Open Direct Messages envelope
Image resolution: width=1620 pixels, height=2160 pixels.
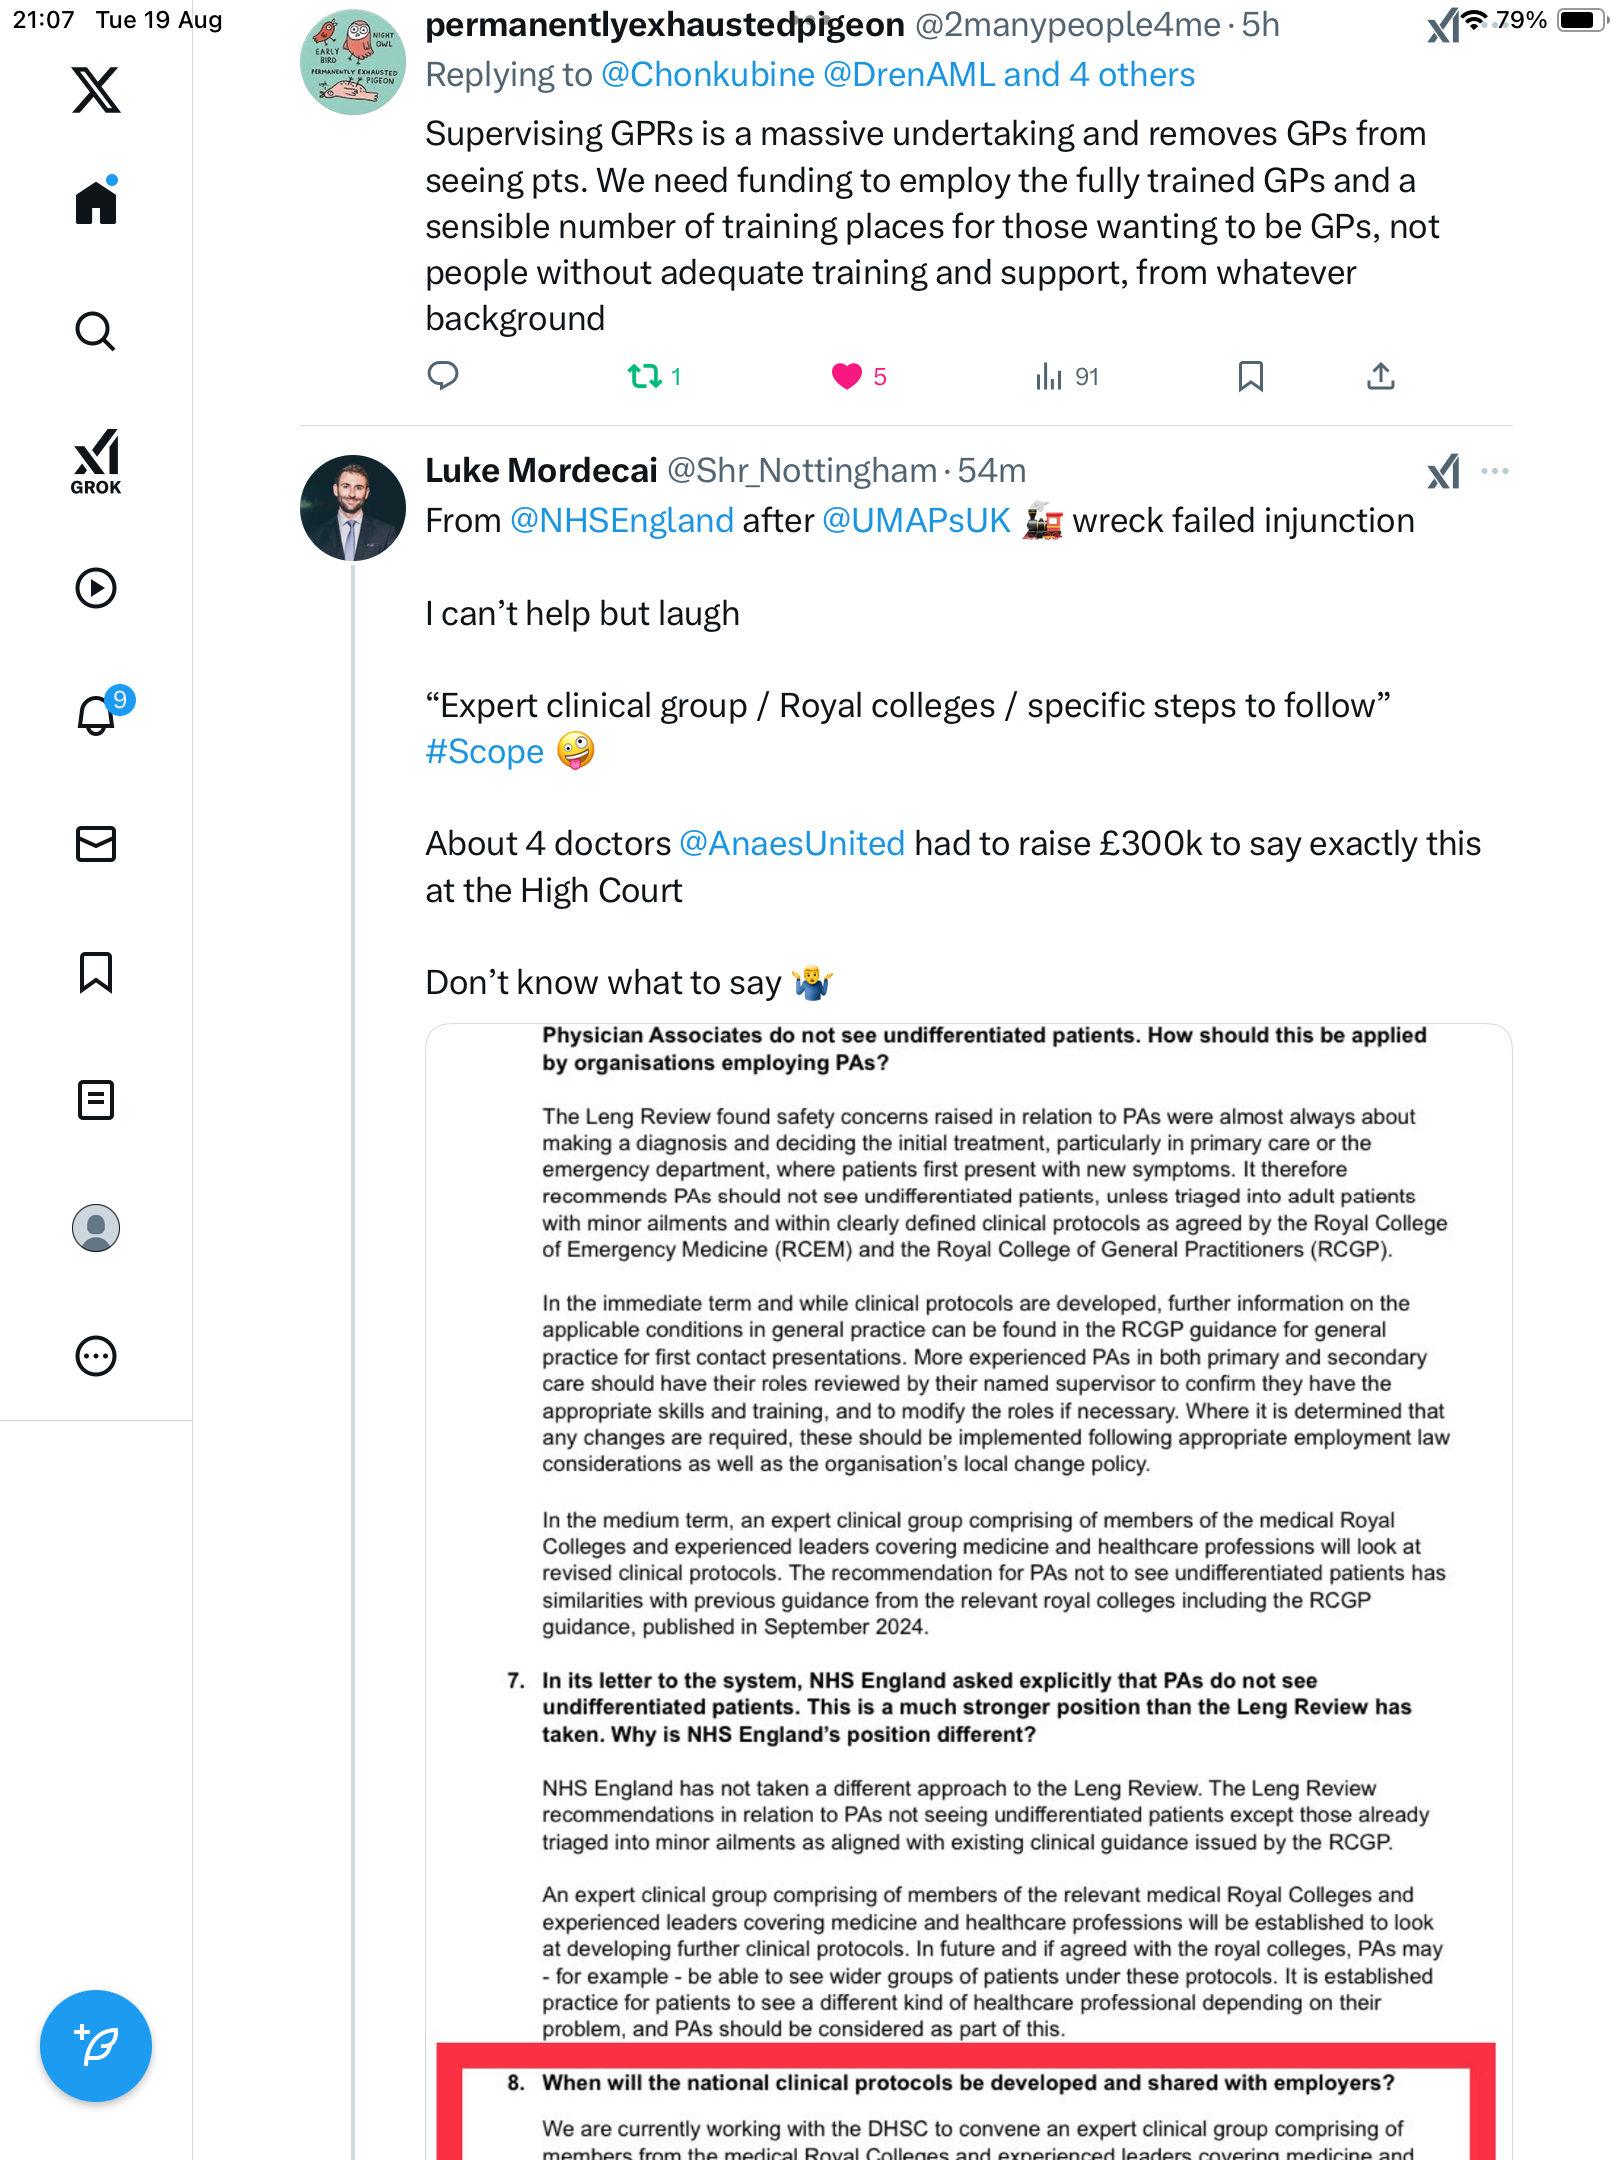[x=96, y=844]
